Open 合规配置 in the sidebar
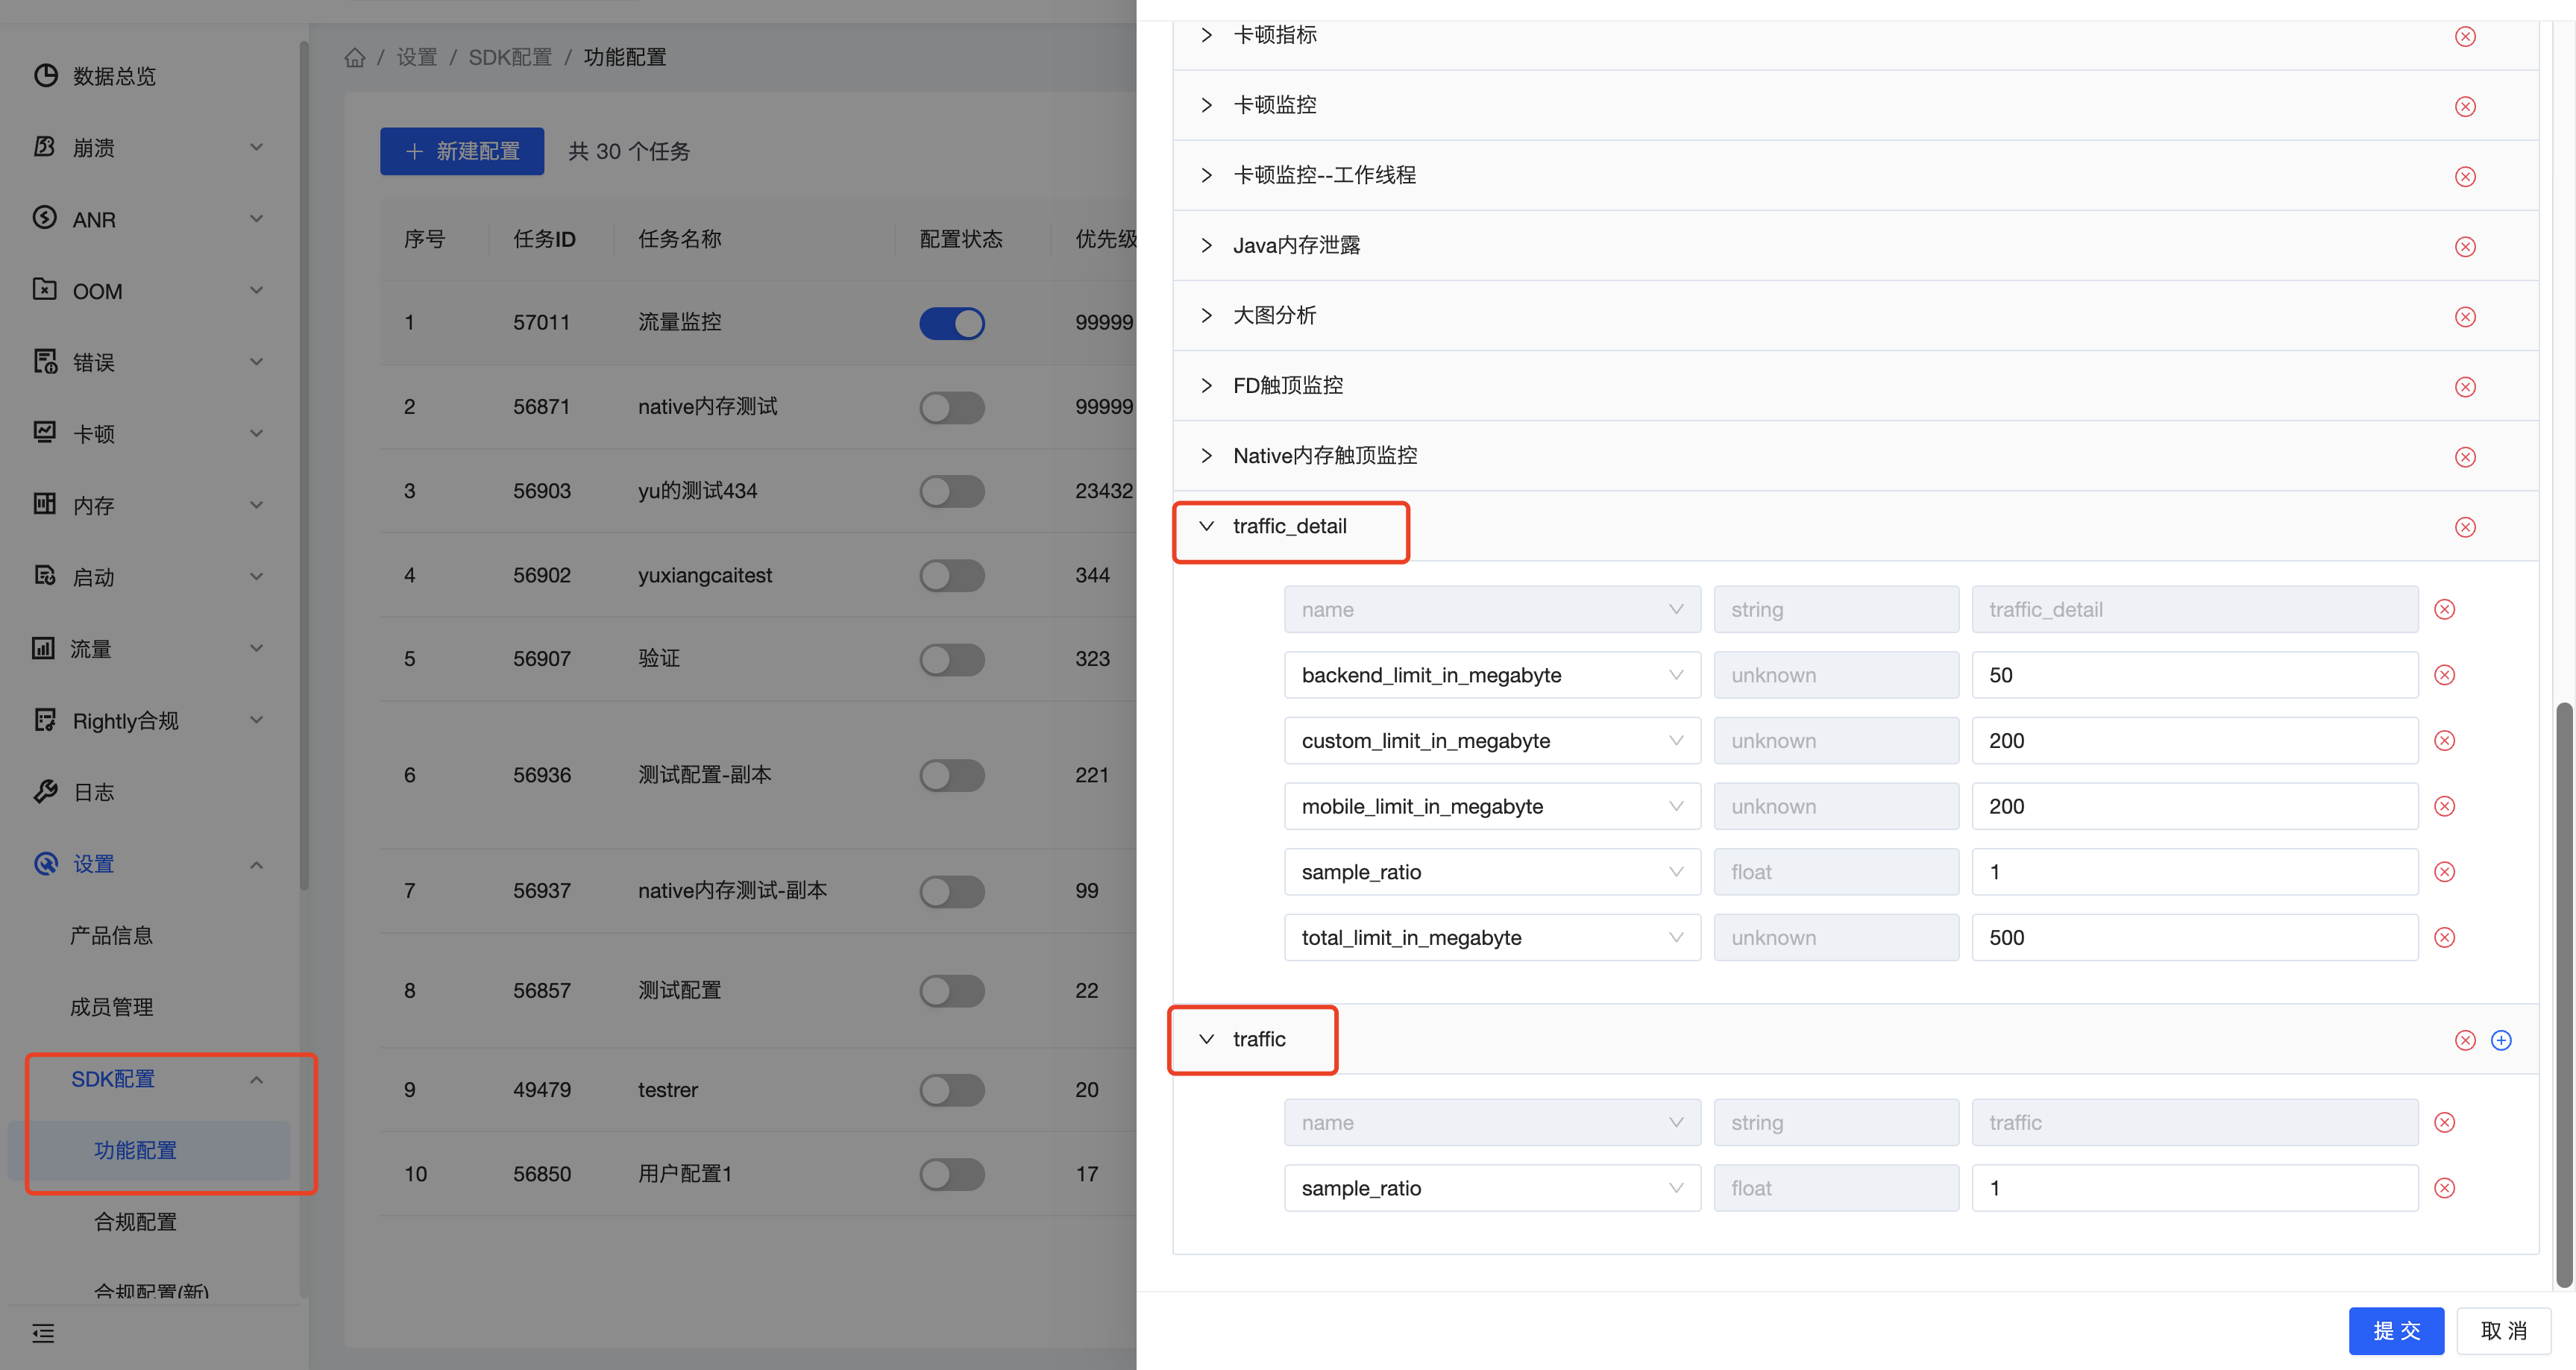 [x=135, y=1222]
